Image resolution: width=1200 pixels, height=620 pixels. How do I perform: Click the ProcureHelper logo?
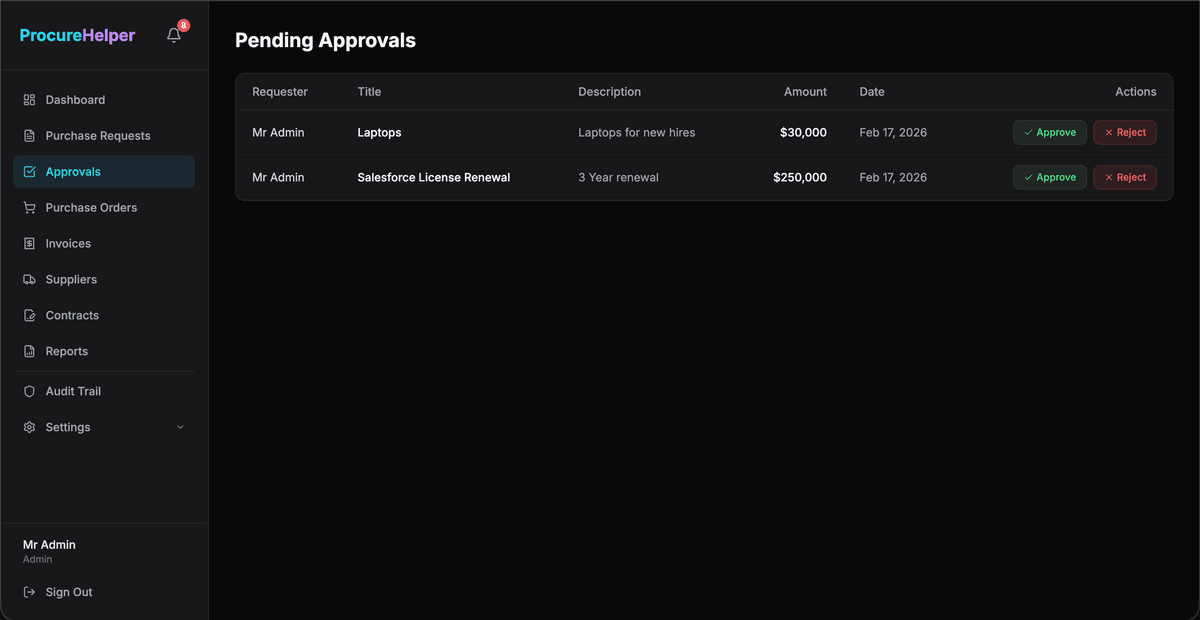pyautogui.click(x=77, y=34)
